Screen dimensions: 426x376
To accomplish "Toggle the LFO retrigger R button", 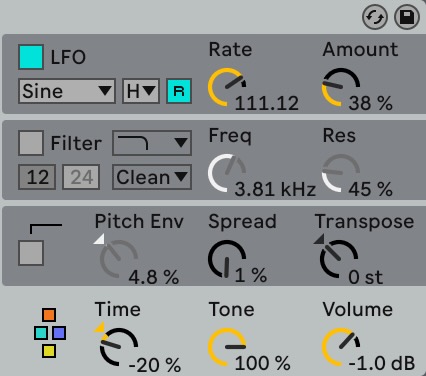I will tap(179, 91).
